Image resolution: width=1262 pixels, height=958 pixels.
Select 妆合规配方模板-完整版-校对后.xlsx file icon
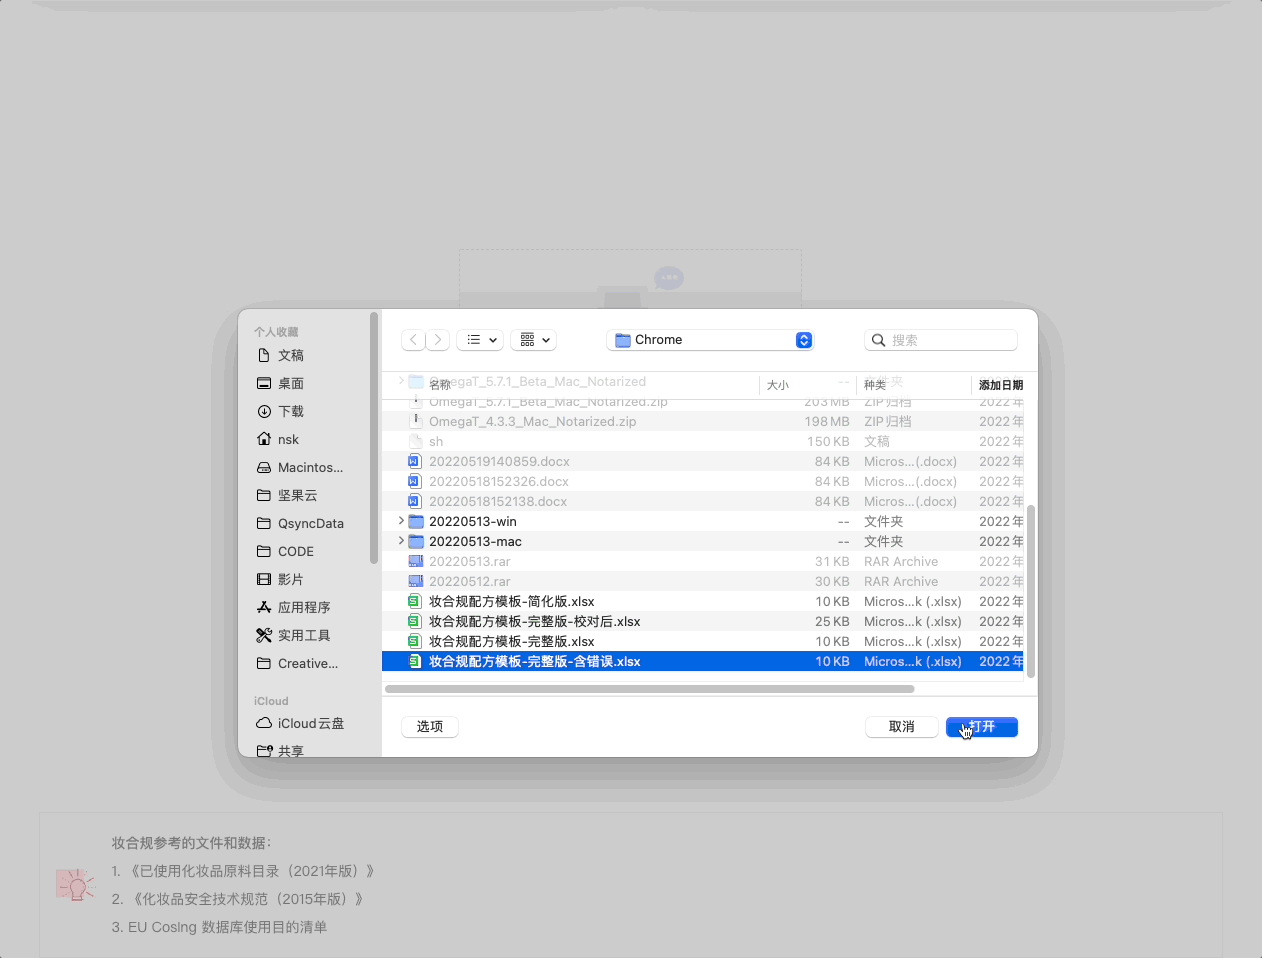click(x=415, y=621)
